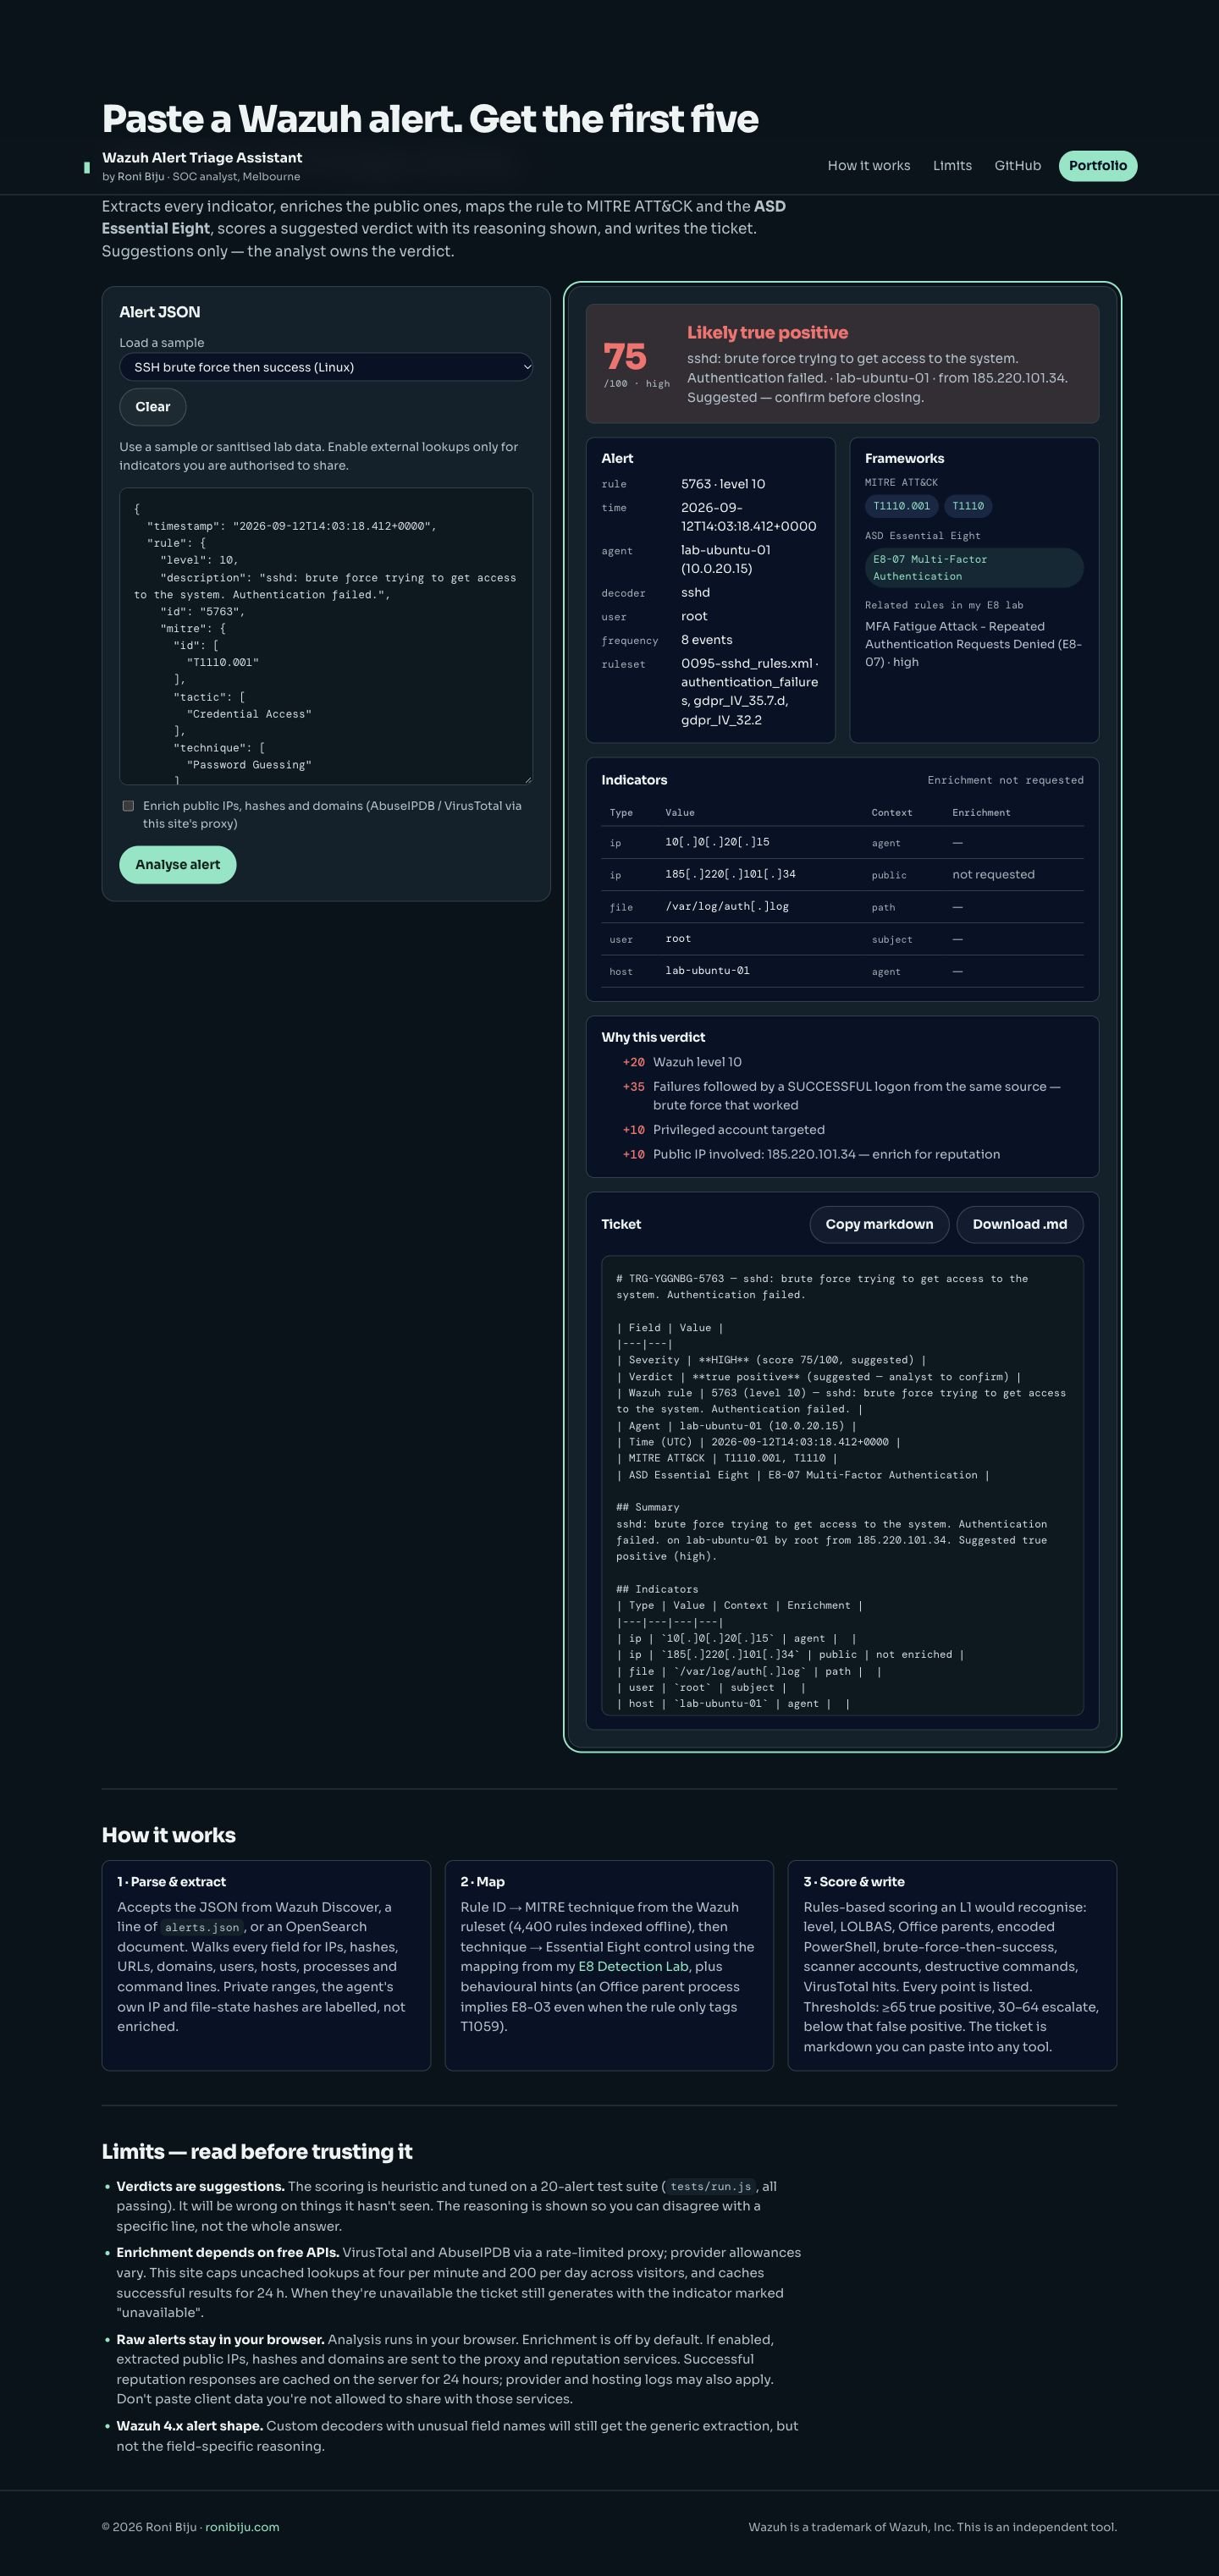Screen dimensions: 1219x2576
Task: Click the E8-07 Multi-Factor Authentication tag
Action: click(974, 568)
